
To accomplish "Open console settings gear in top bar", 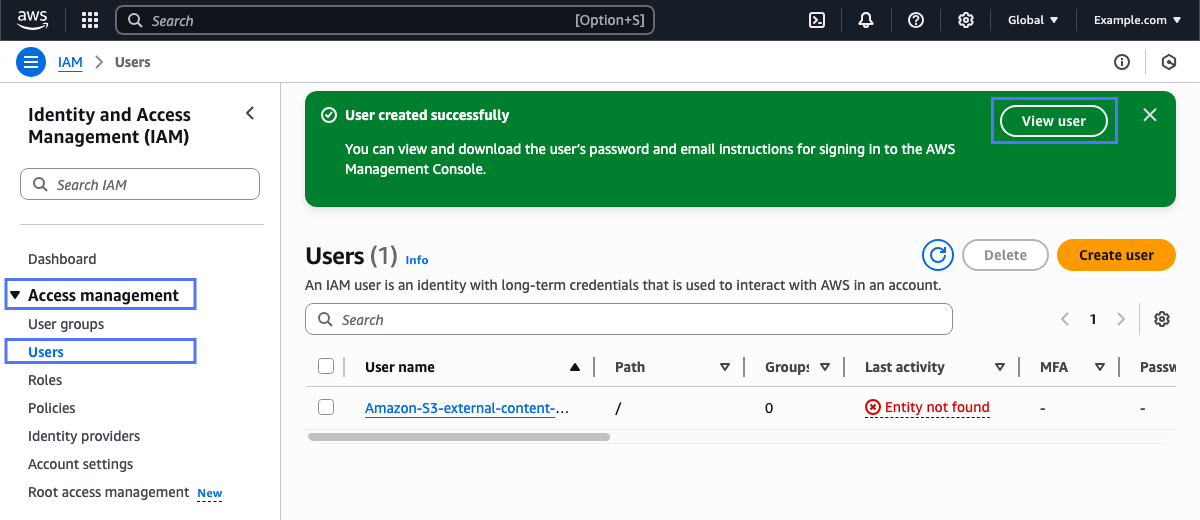I will (x=966, y=20).
